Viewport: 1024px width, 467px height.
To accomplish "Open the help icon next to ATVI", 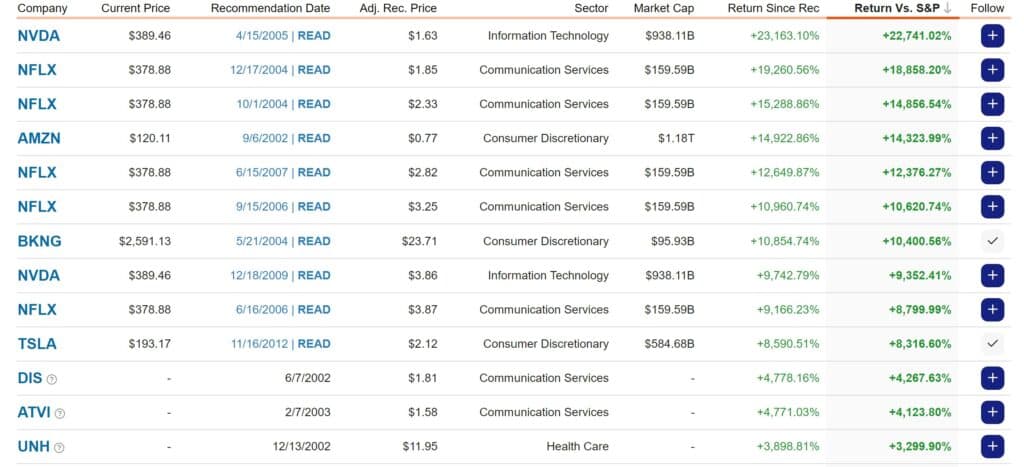I will [x=60, y=413].
